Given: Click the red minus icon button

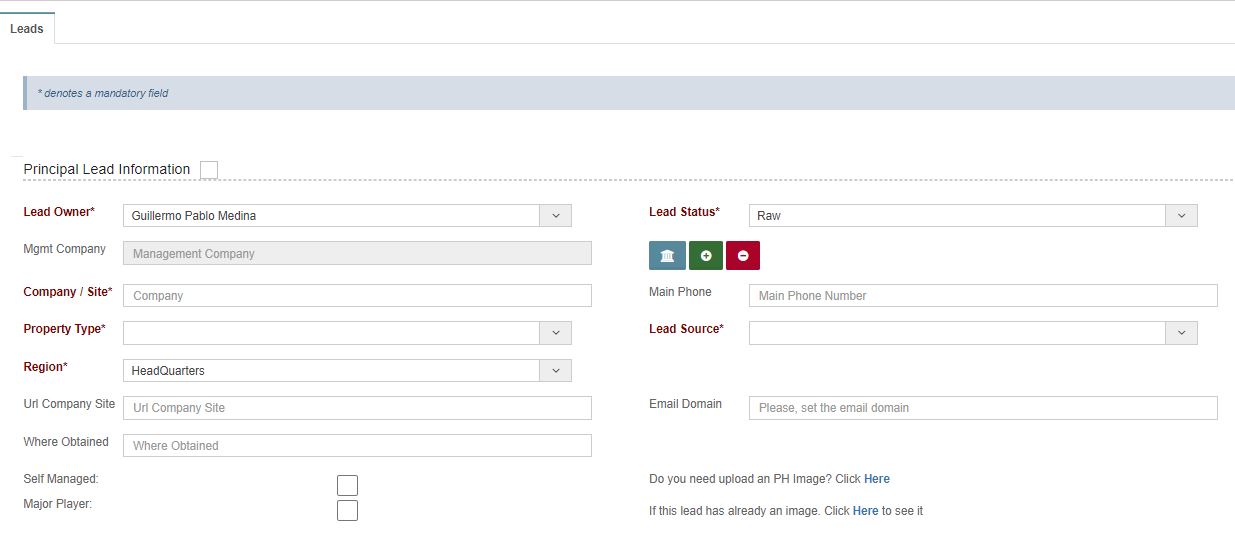Looking at the screenshot, I should click(x=743, y=256).
